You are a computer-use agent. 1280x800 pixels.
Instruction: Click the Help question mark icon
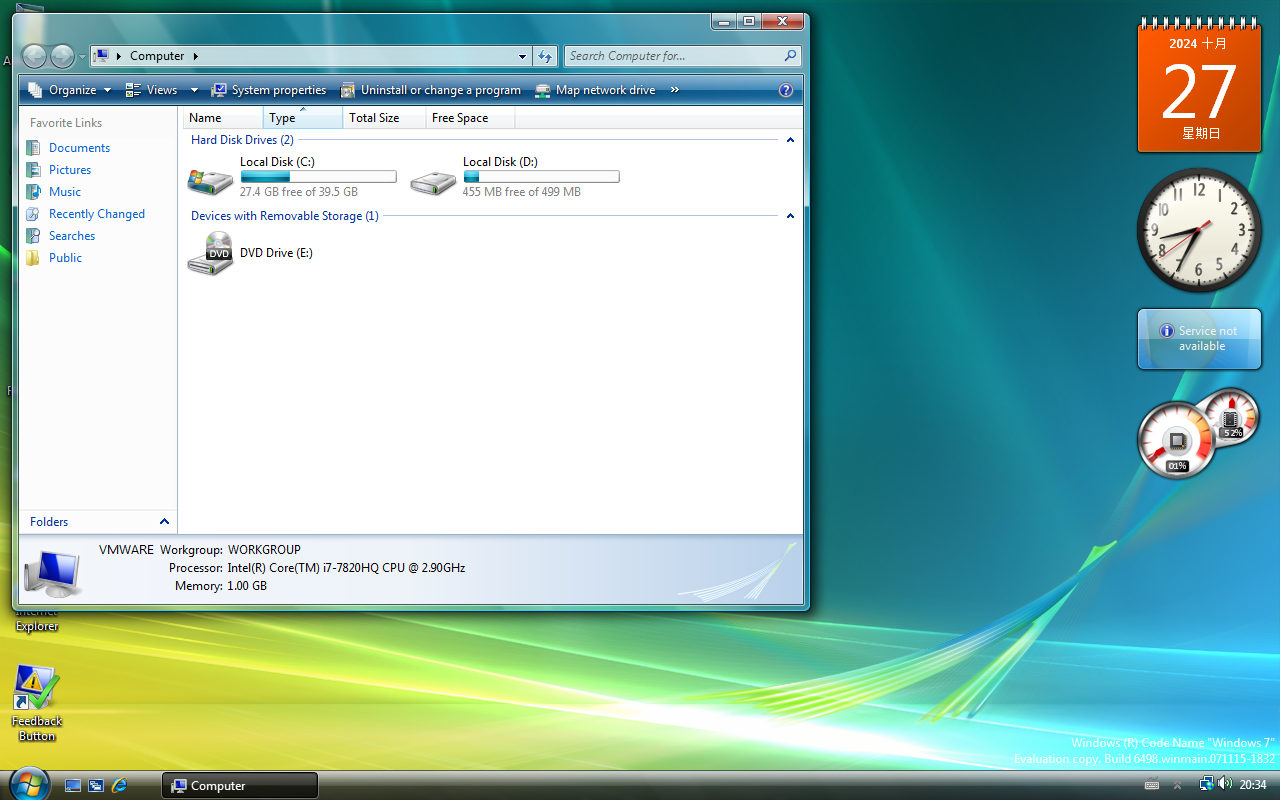tap(786, 90)
